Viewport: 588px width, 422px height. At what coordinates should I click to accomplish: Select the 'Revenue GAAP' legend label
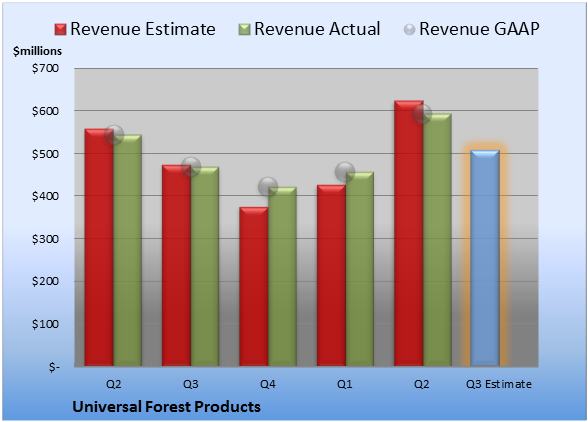[x=479, y=29]
